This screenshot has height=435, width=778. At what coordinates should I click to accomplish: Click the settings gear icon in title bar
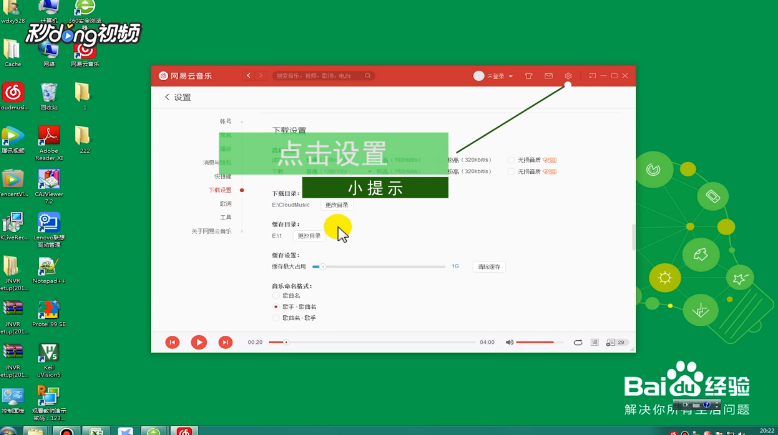point(568,76)
